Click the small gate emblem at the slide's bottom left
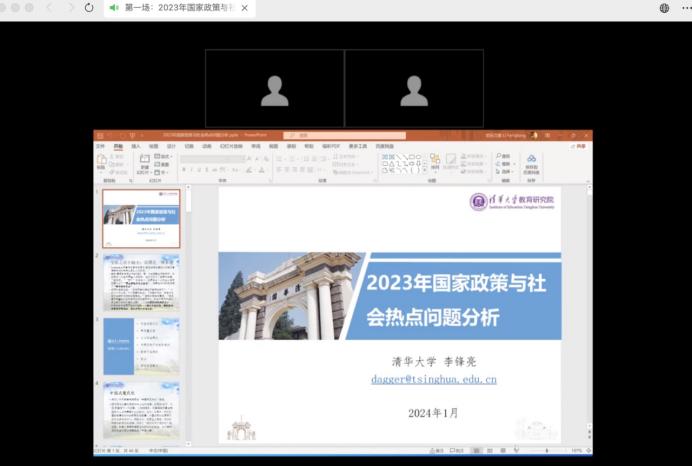This screenshot has width=692, height=466. coord(241,428)
